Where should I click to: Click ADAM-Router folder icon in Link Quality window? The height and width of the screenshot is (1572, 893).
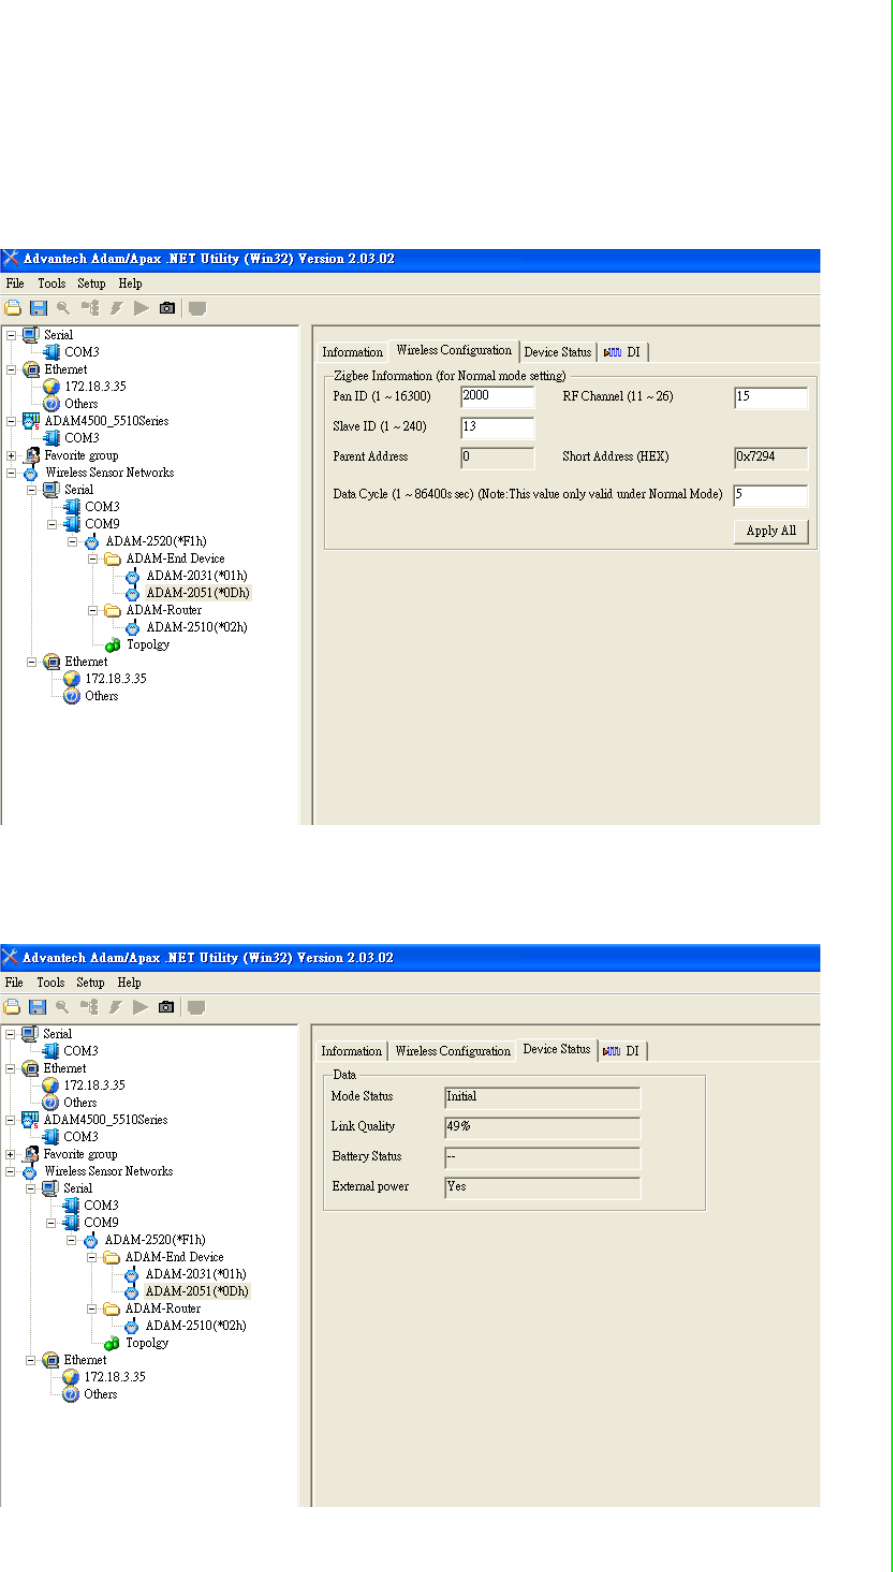pyautogui.click(x=112, y=1308)
